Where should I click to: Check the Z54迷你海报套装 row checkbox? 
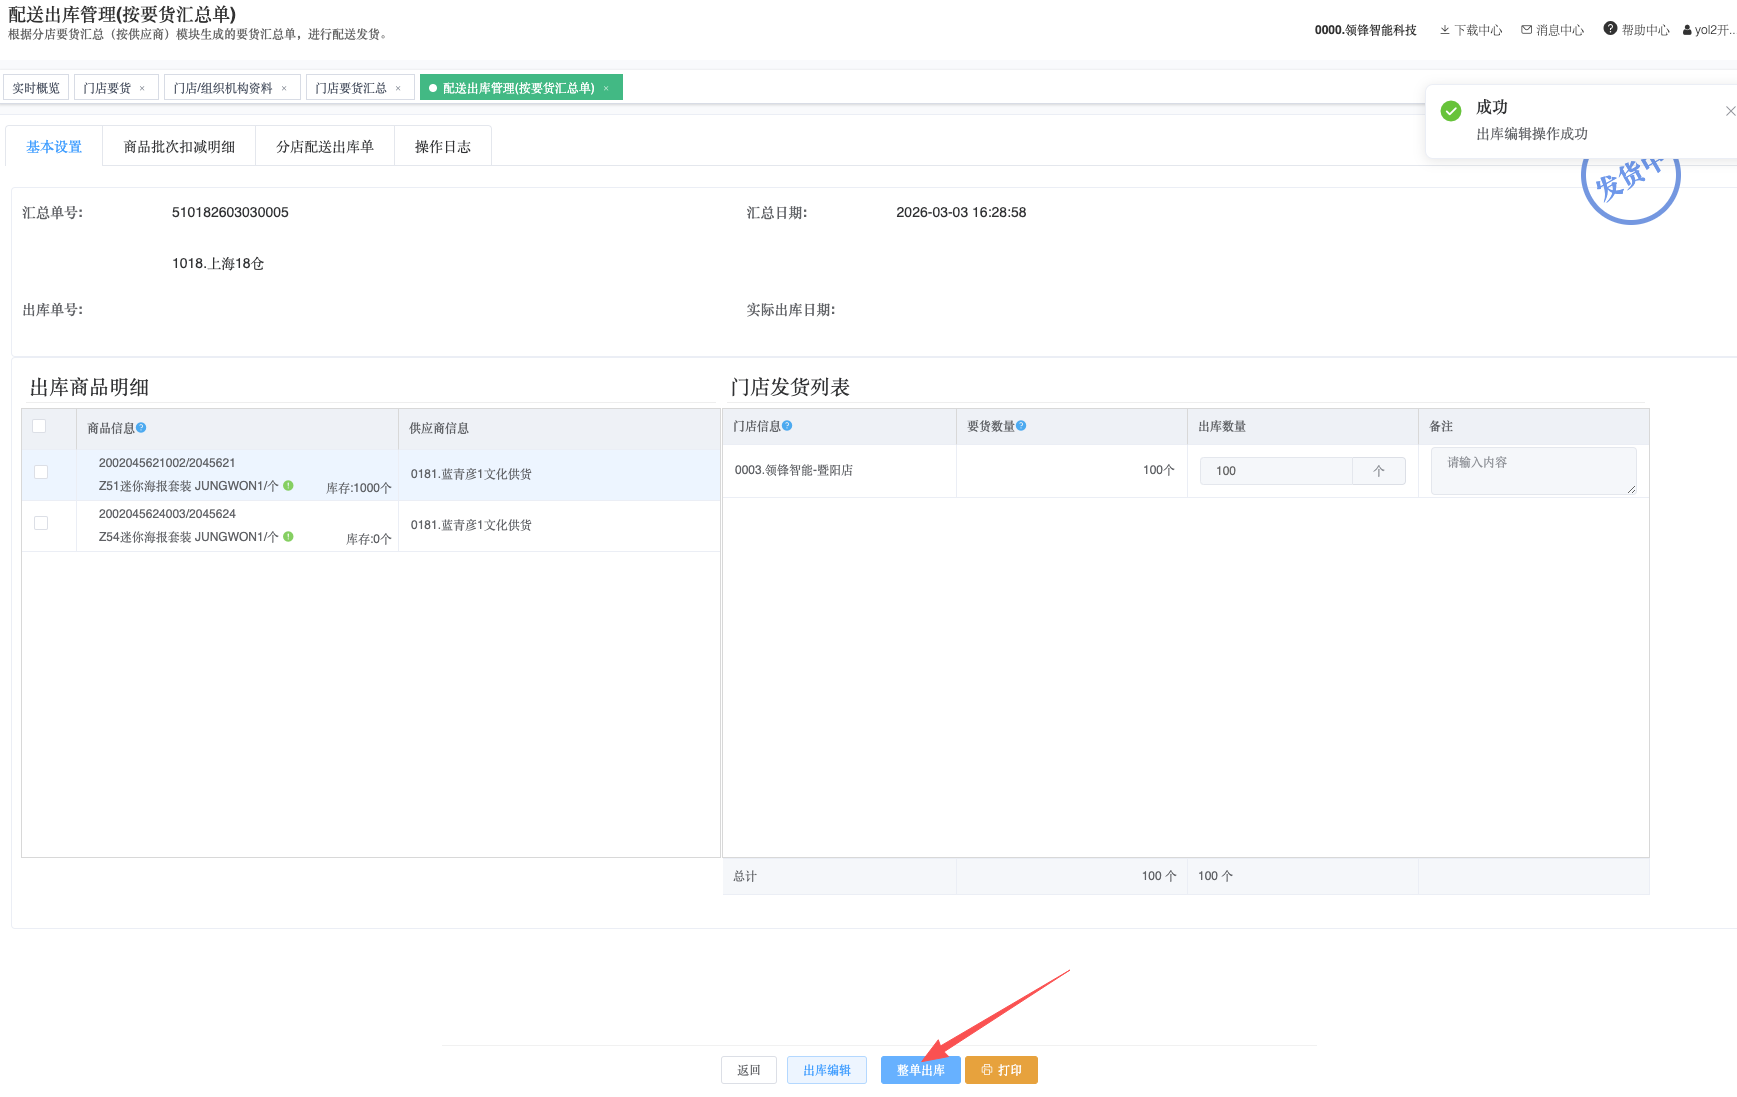[41, 523]
